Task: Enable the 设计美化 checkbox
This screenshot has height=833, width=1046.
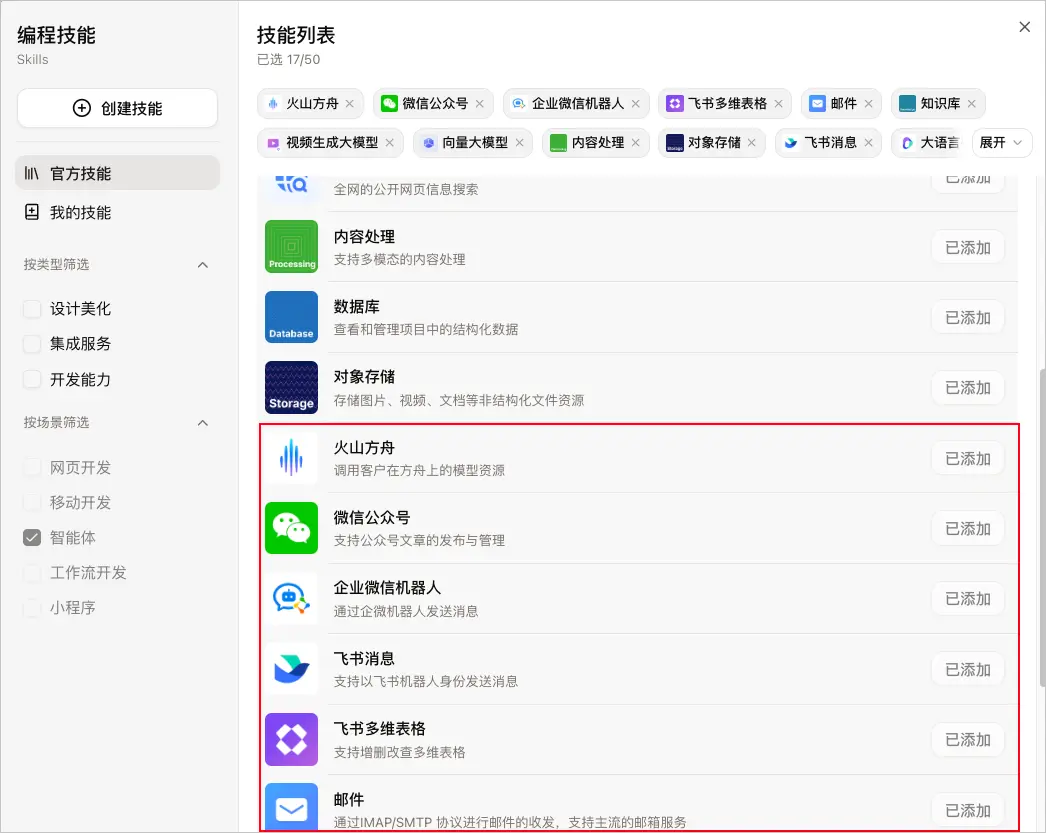Action: 32,309
